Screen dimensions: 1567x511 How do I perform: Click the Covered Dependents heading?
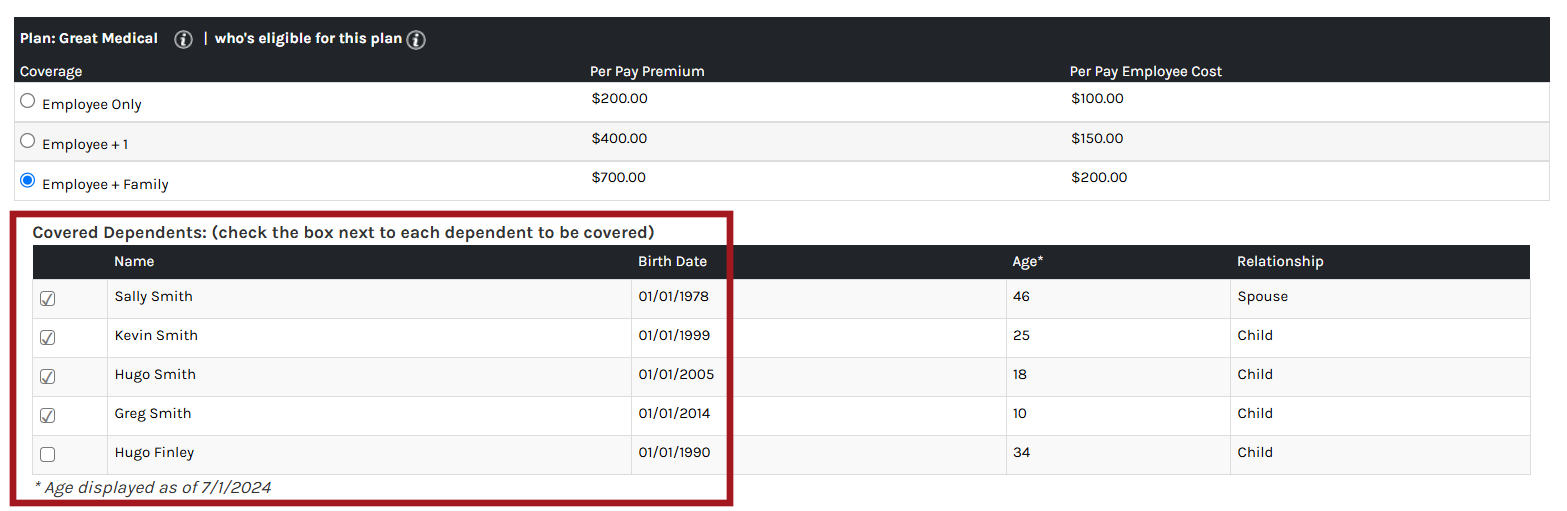[x=343, y=233]
